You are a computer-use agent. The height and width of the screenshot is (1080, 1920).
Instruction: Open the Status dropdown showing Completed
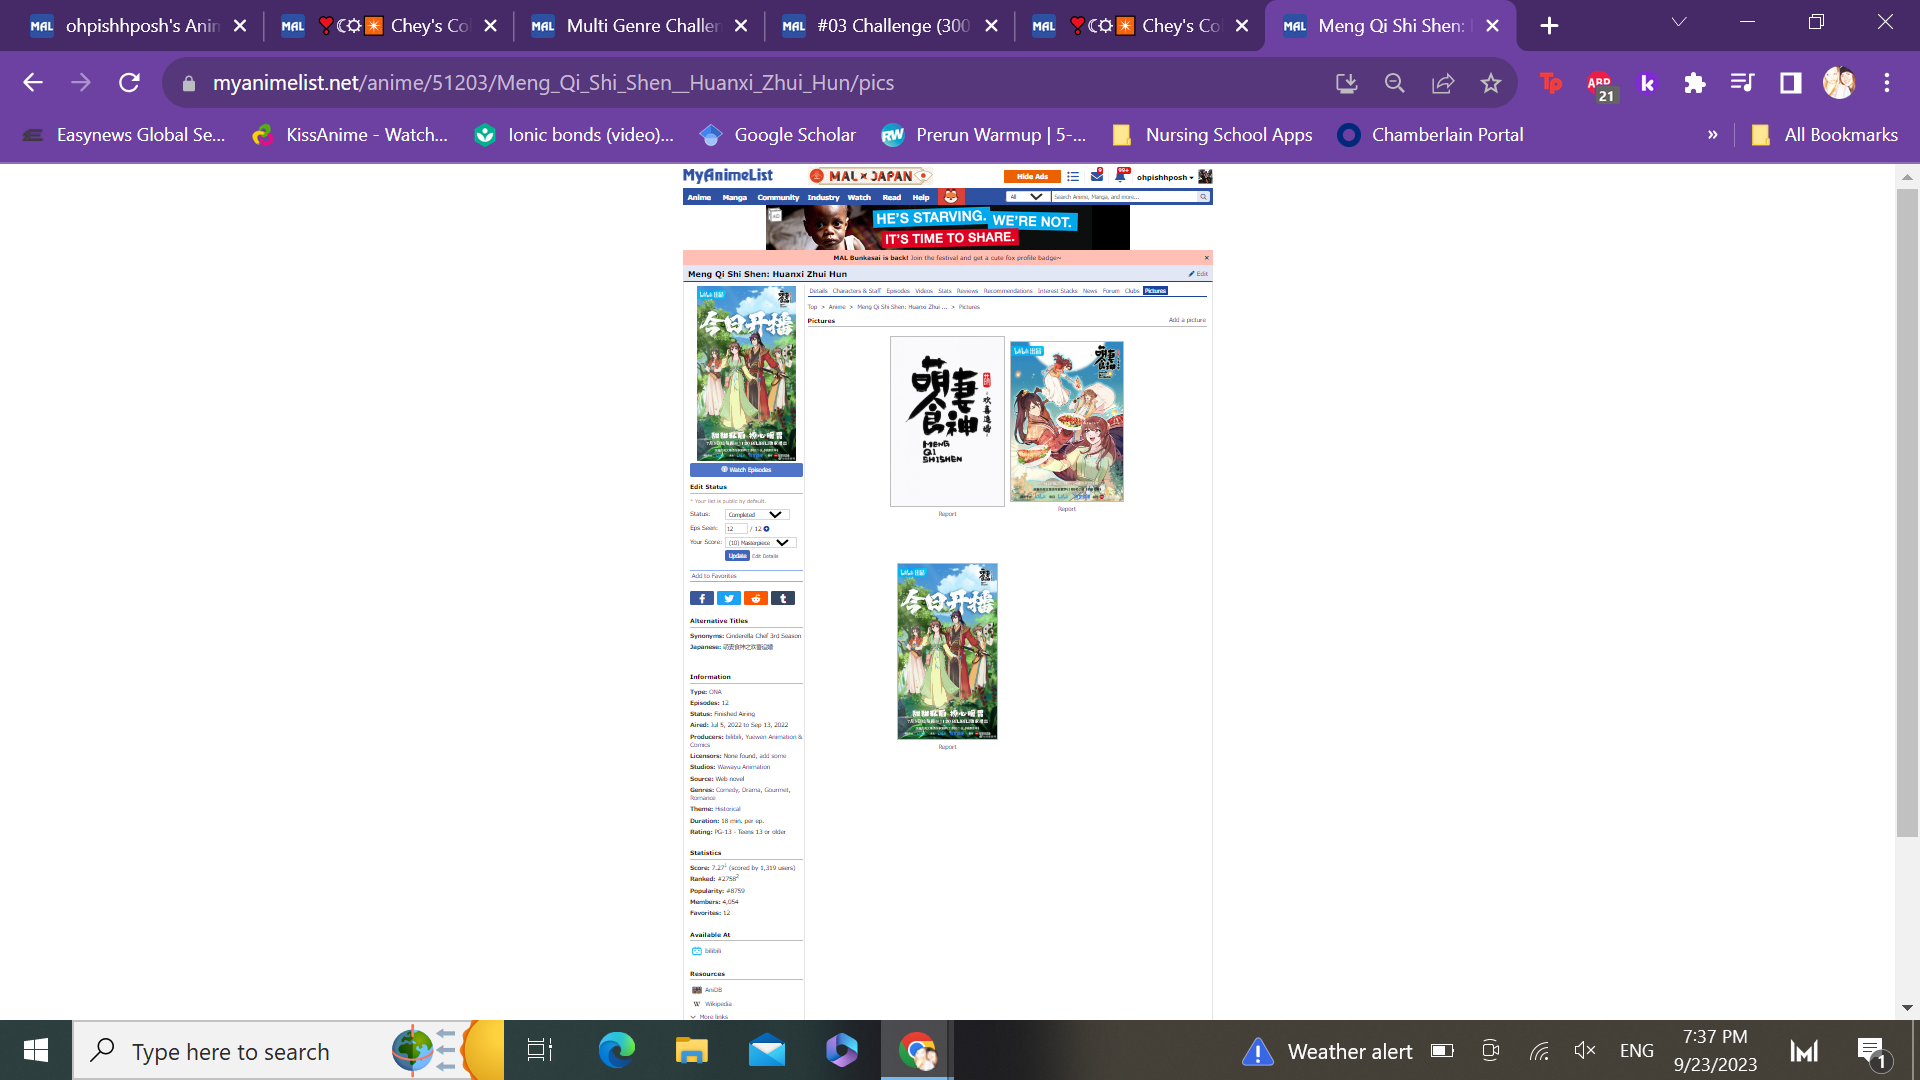pos(757,515)
